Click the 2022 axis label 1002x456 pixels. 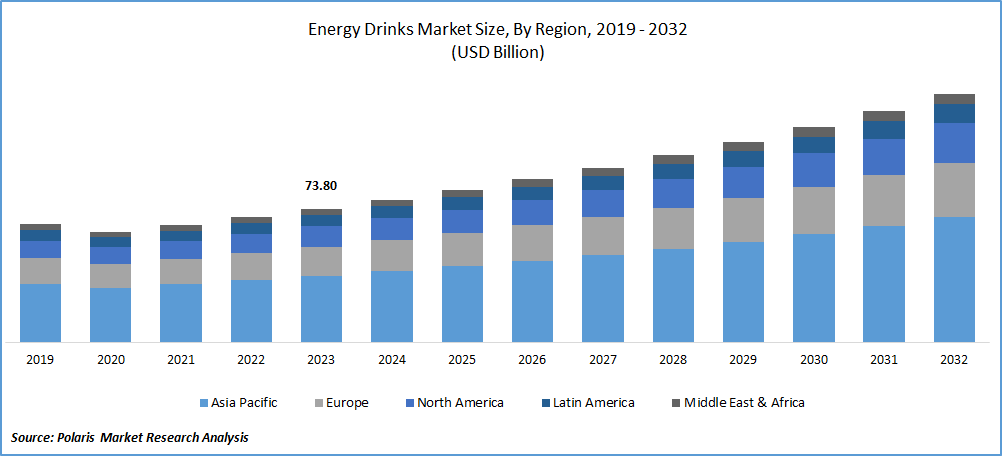251,360
